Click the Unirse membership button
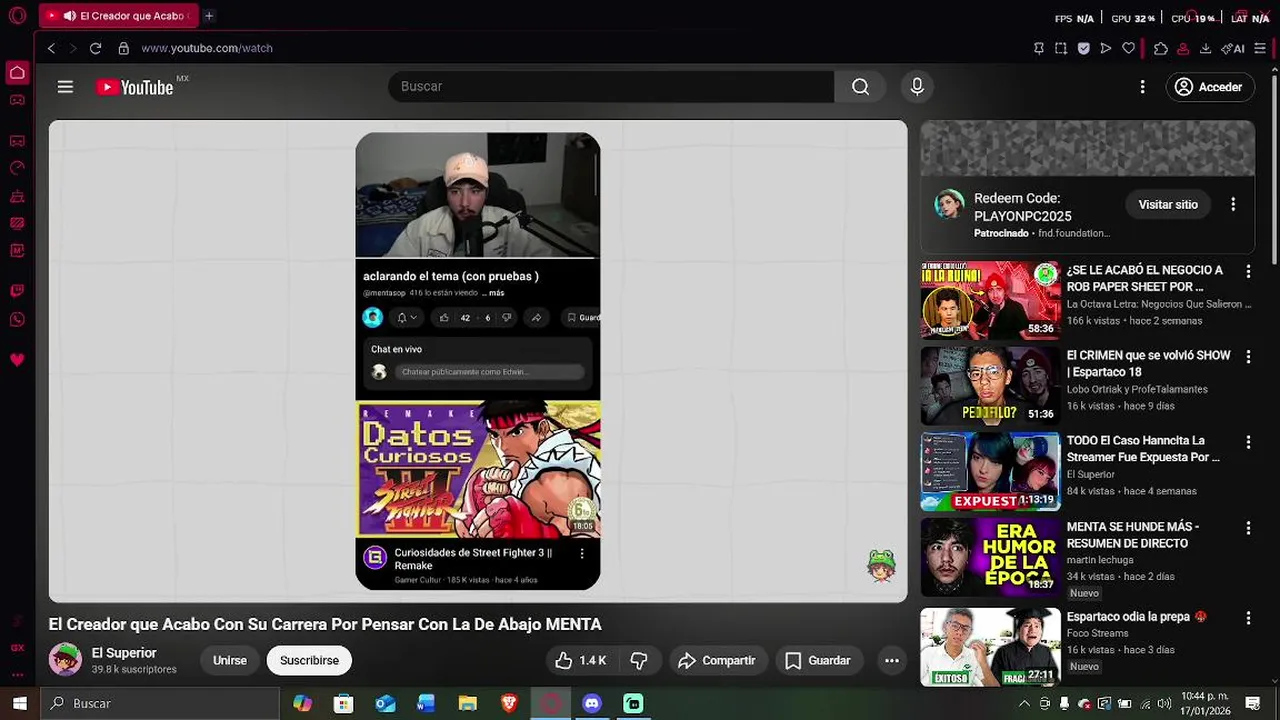Viewport: 1280px width, 720px height. 229,660
